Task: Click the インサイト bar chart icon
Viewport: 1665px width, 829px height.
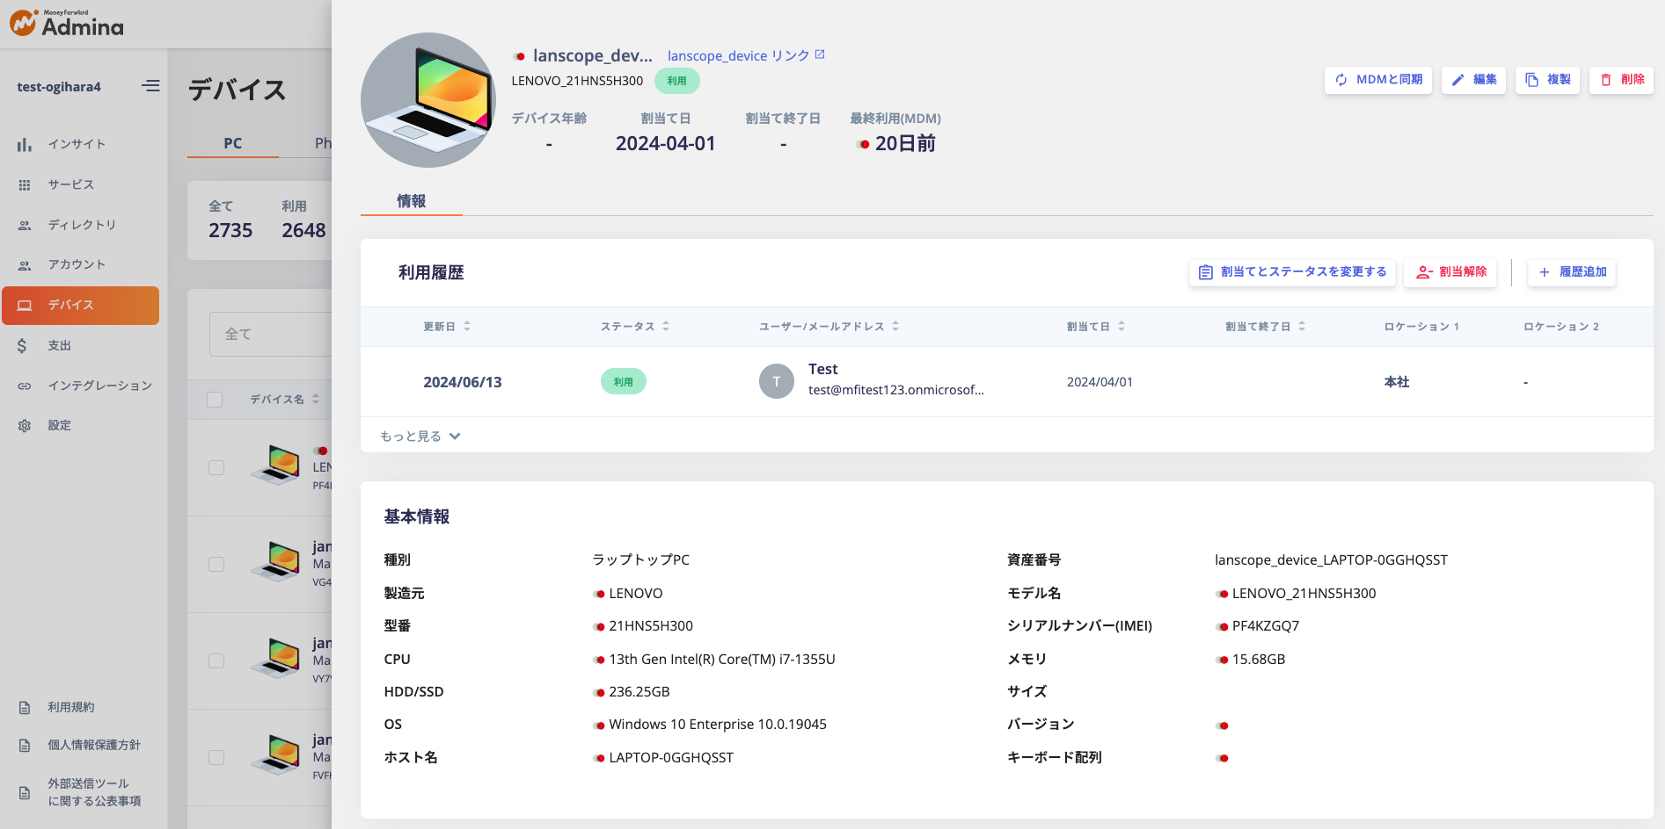Action: coord(24,145)
